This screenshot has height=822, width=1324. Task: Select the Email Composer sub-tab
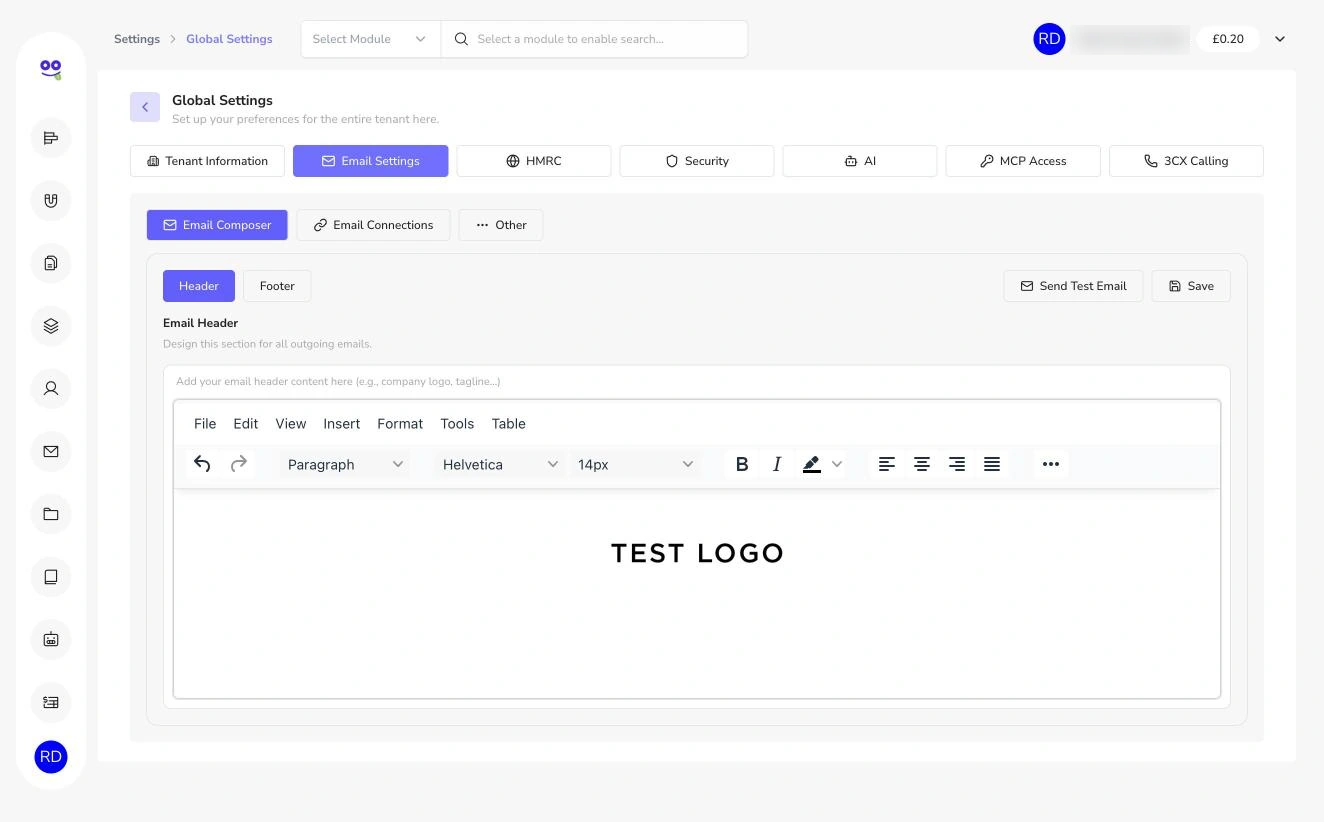pyautogui.click(x=217, y=225)
